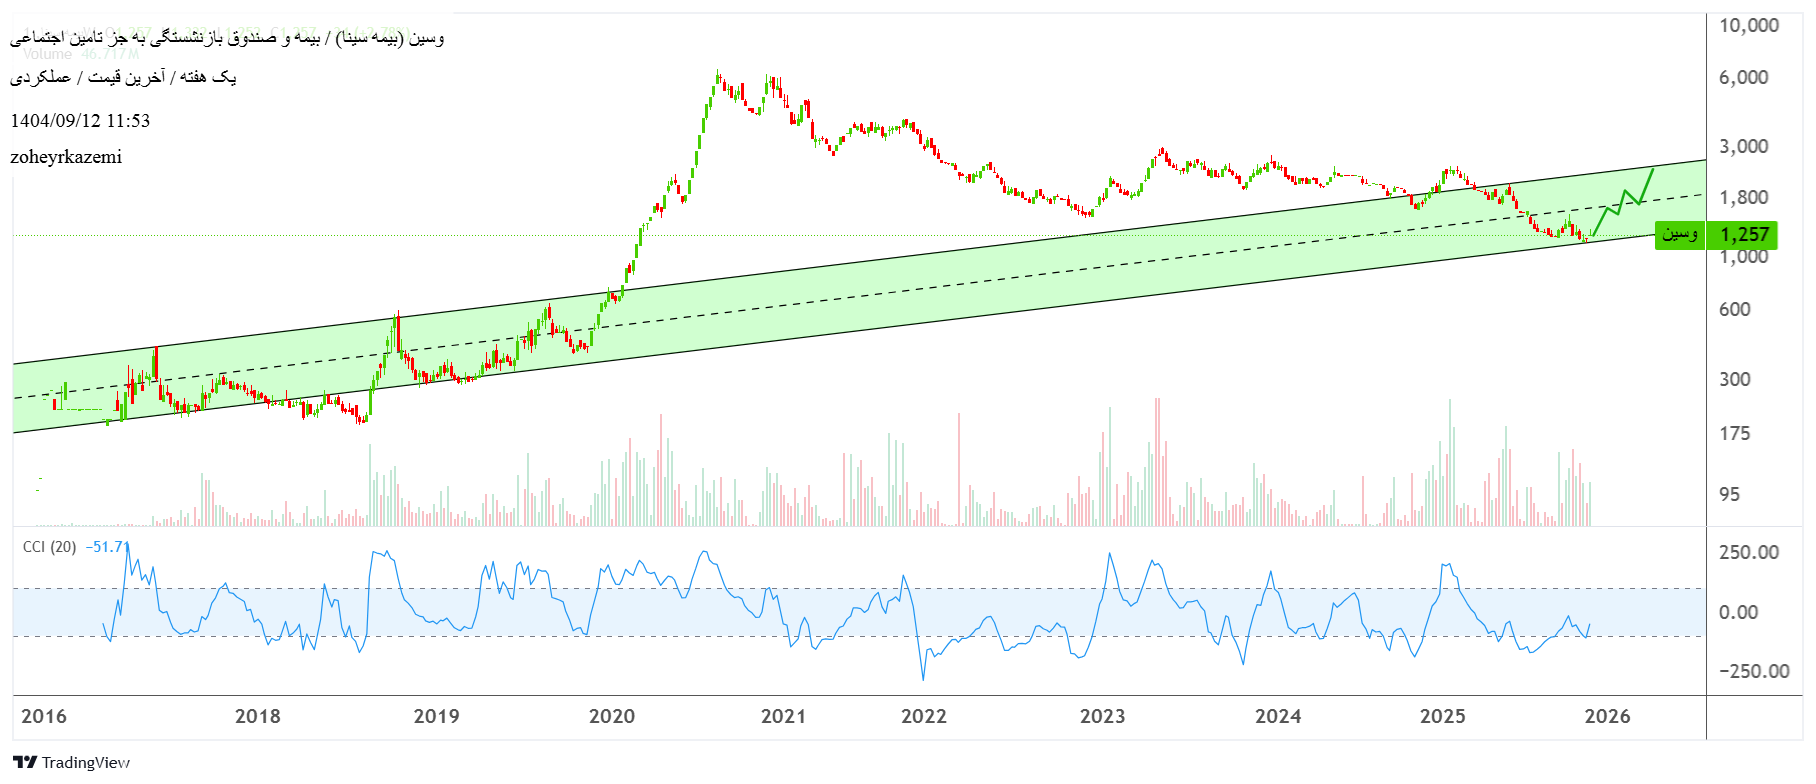1816x784 pixels.
Task: Click the TradingView logo icon
Action: [25, 762]
